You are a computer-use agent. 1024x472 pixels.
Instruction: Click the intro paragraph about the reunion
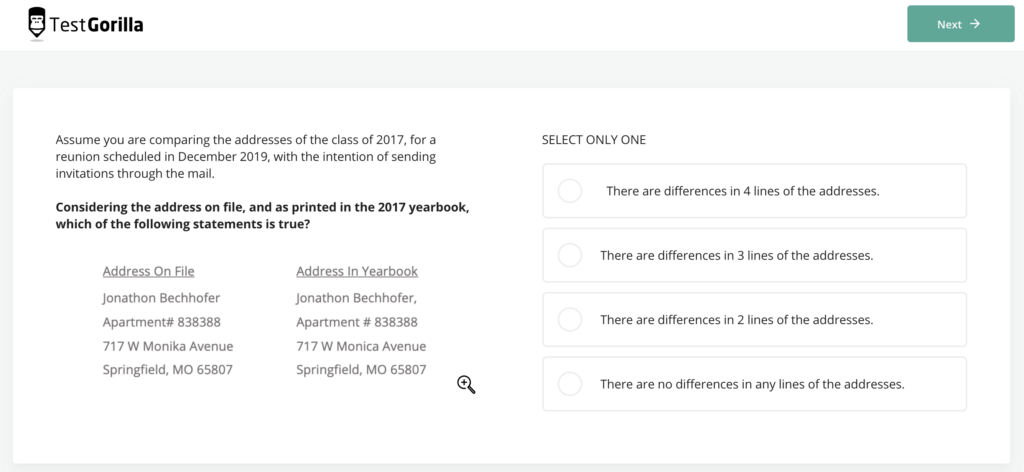pyautogui.click(x=246, y=156)
